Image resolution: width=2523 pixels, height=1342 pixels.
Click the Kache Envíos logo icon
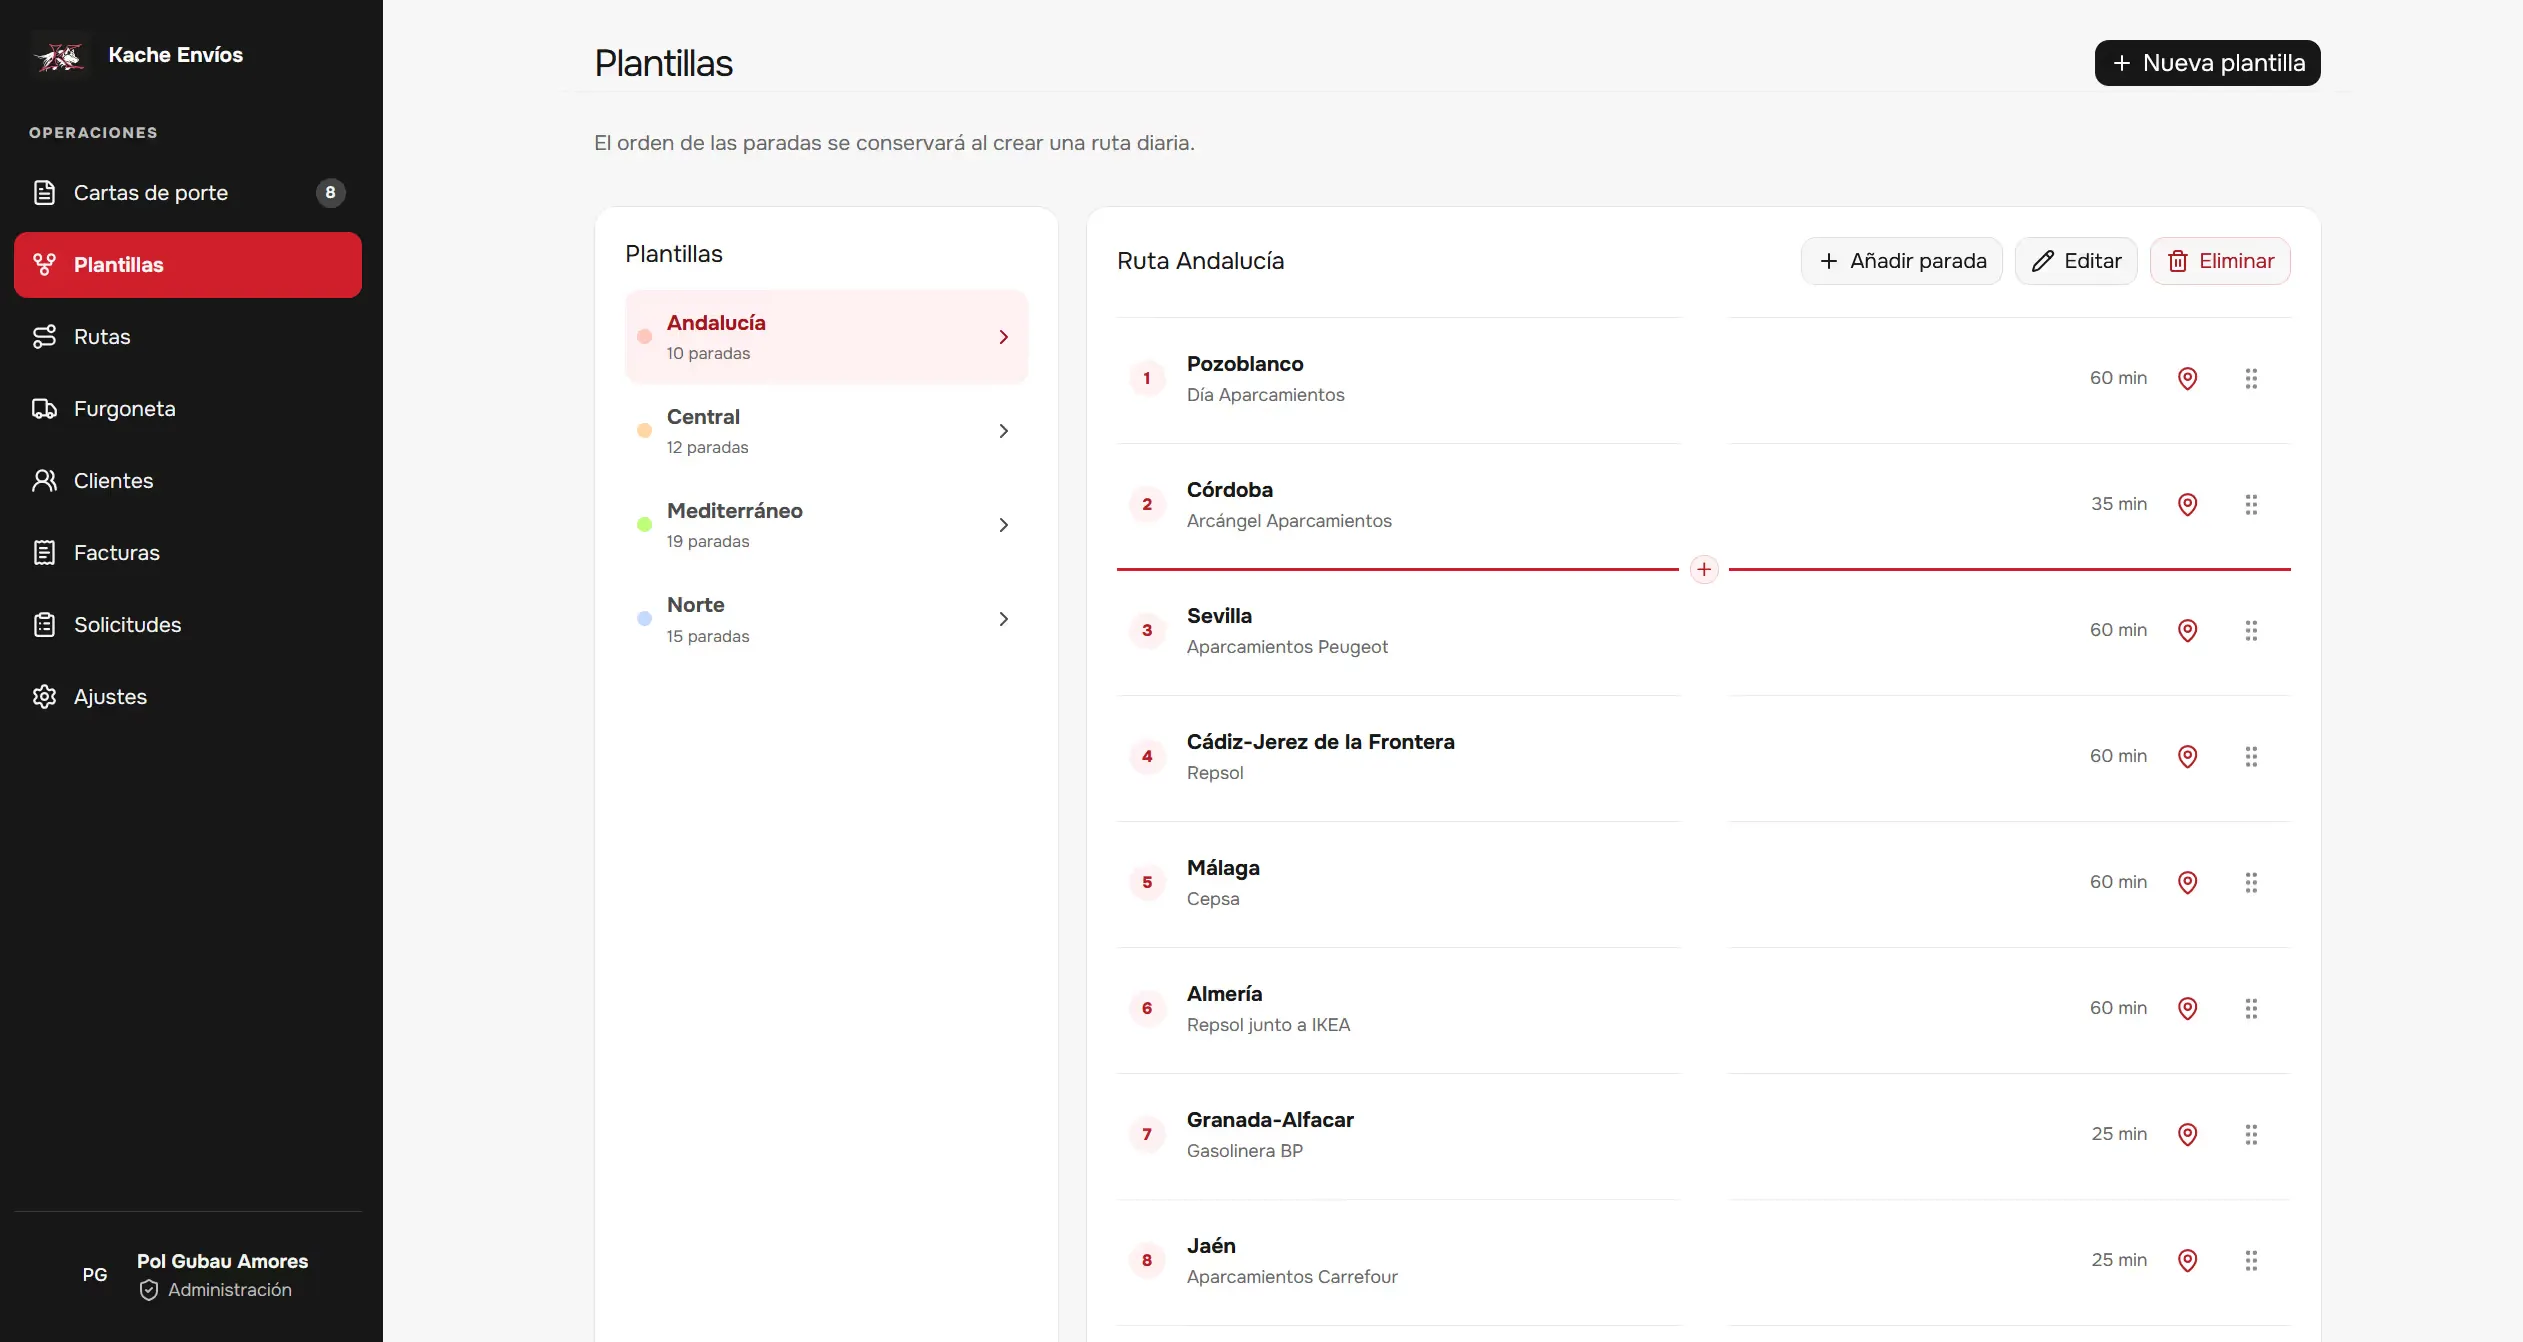pyautogui.click(x=60, y=55)
